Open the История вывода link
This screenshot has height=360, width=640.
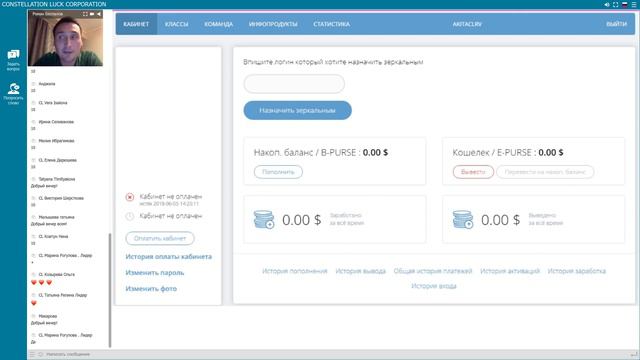click(x=360, y=271)
